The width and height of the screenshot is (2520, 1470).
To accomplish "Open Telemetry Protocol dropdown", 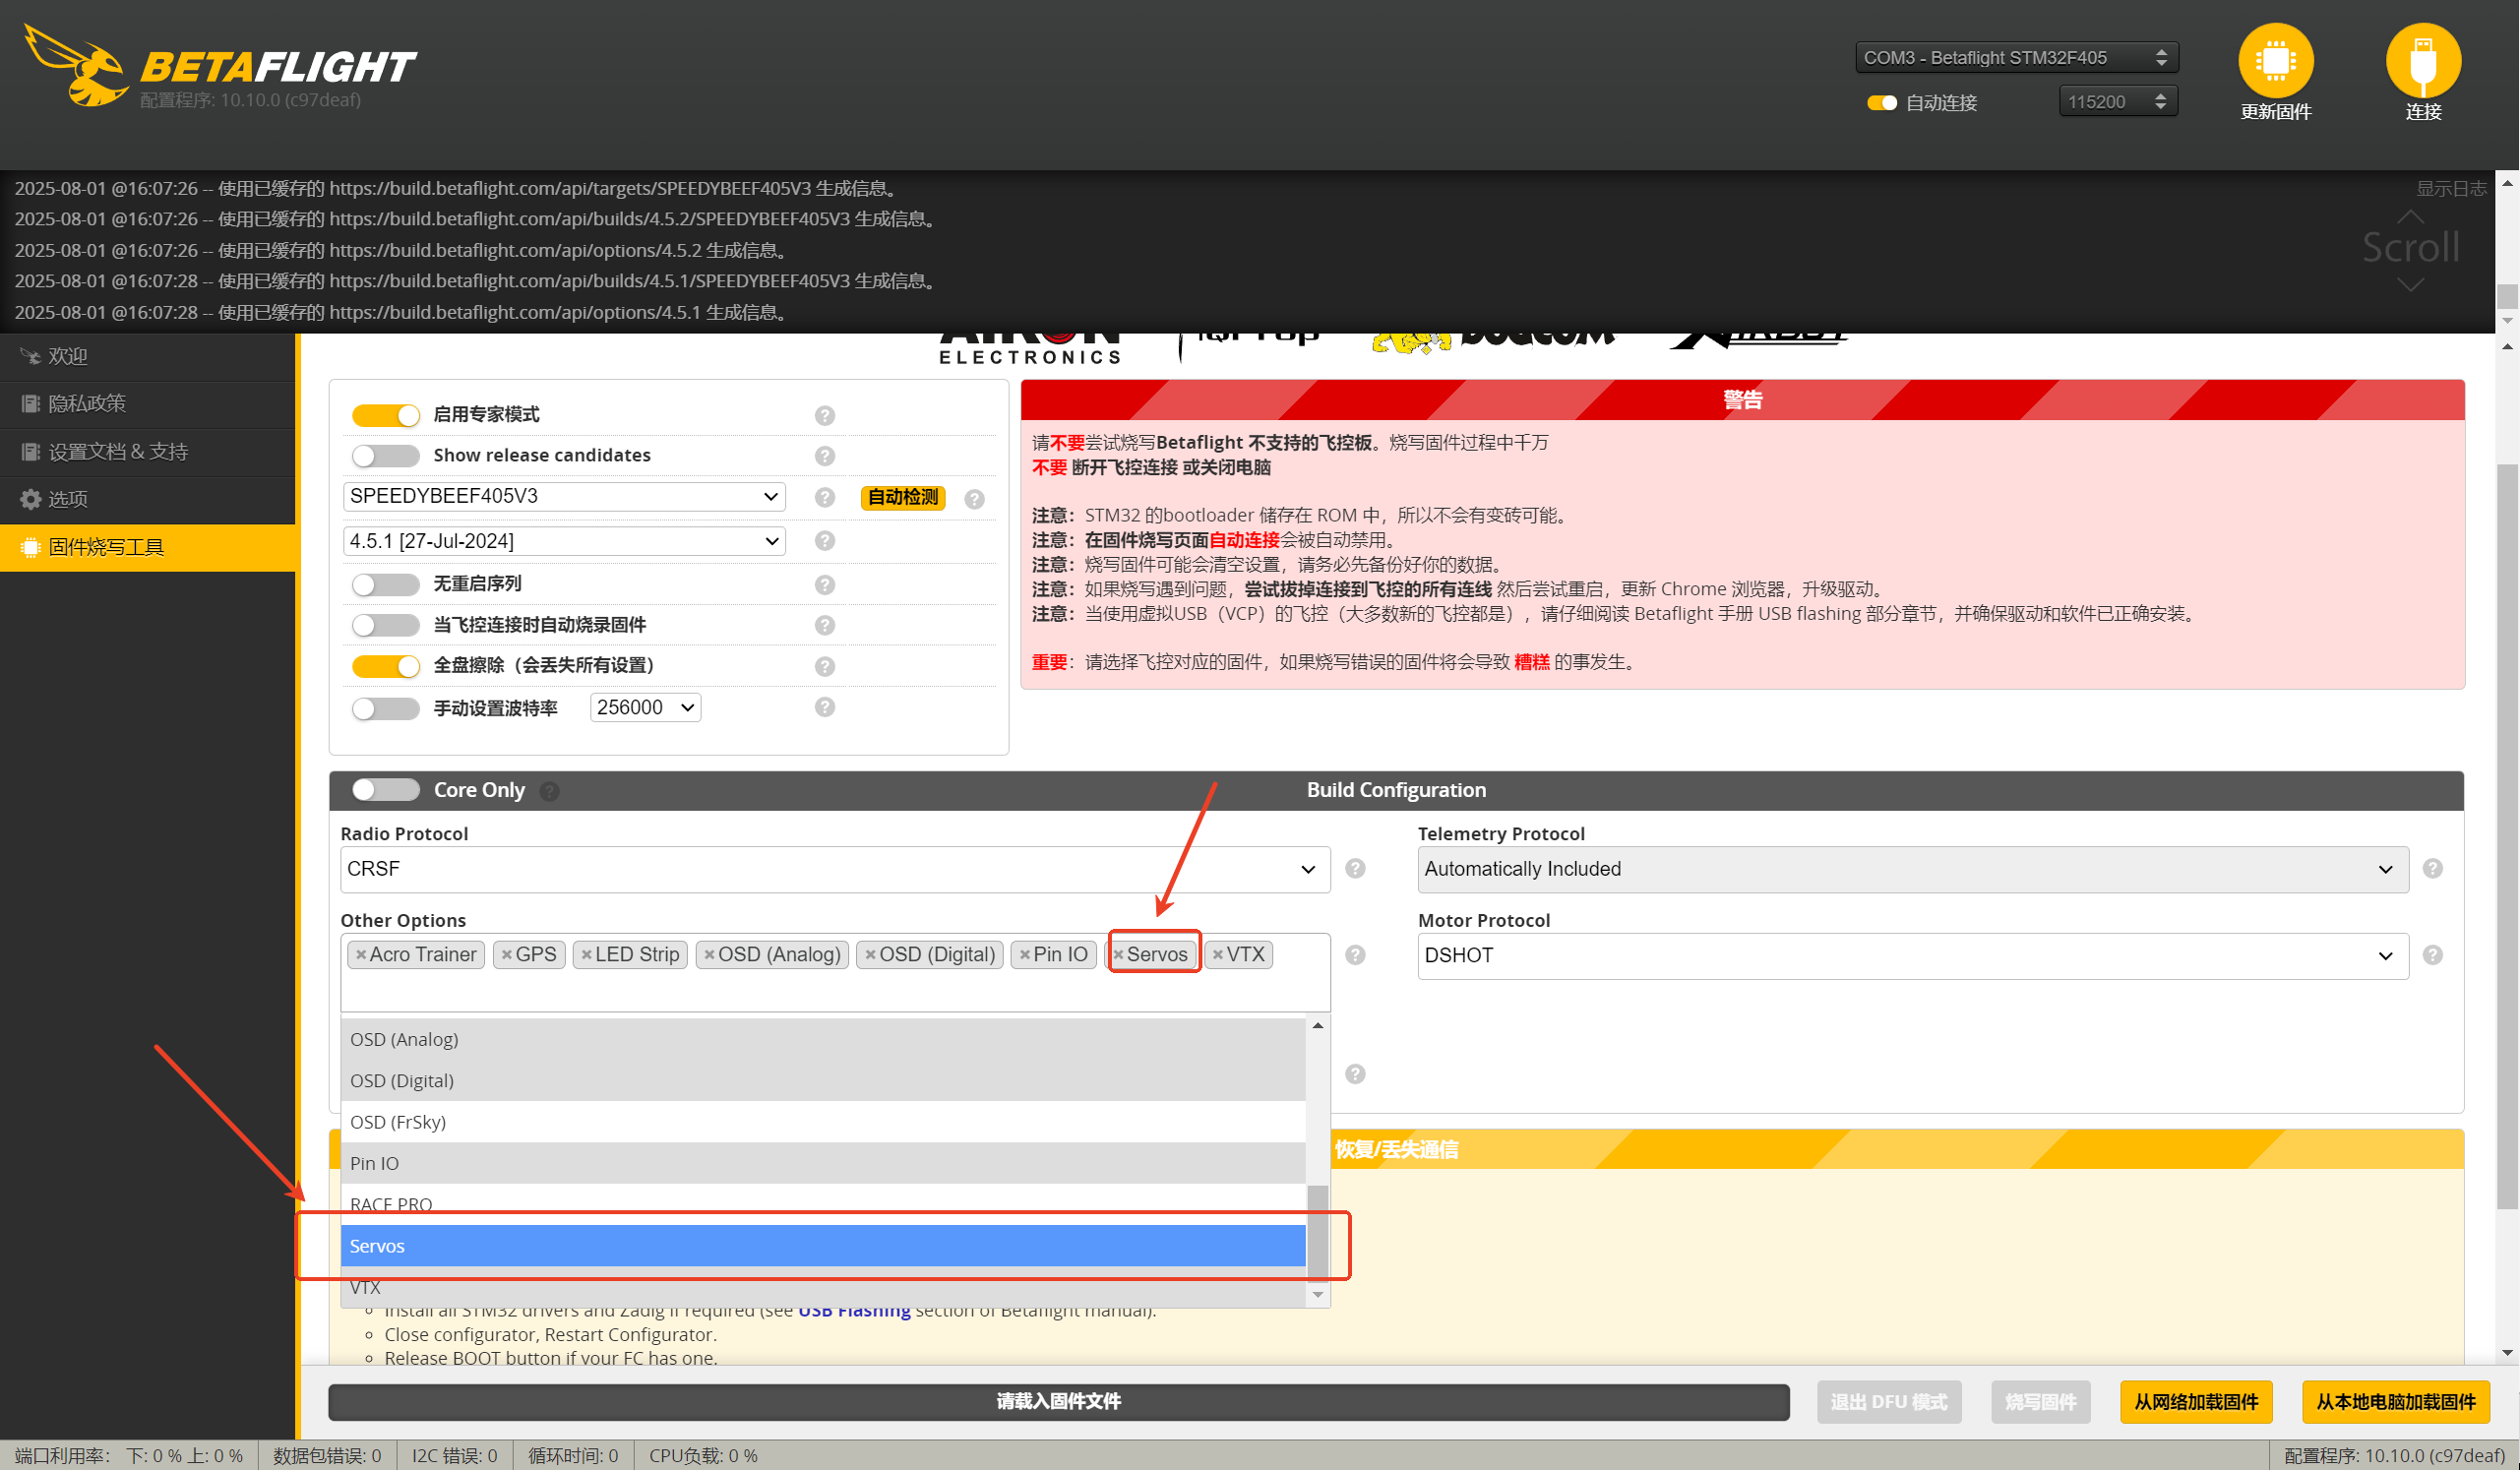I will 1912,869.
